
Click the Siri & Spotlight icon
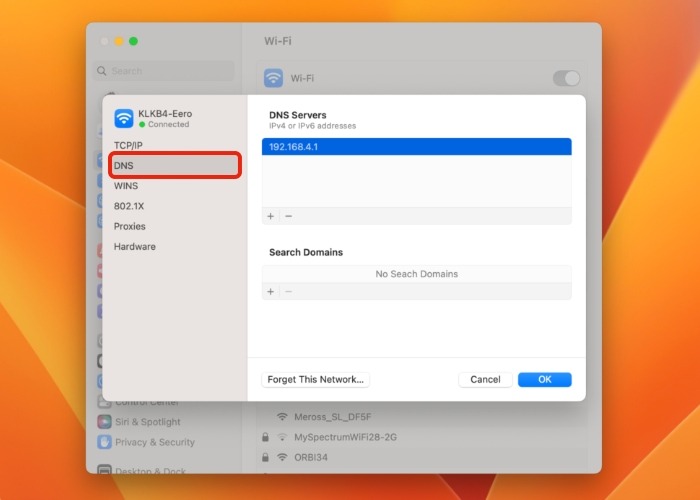(x=104, y=422)
